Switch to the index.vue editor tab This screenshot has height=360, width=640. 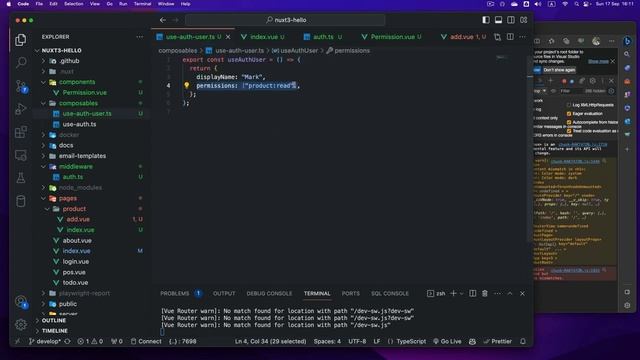point(263,37)
